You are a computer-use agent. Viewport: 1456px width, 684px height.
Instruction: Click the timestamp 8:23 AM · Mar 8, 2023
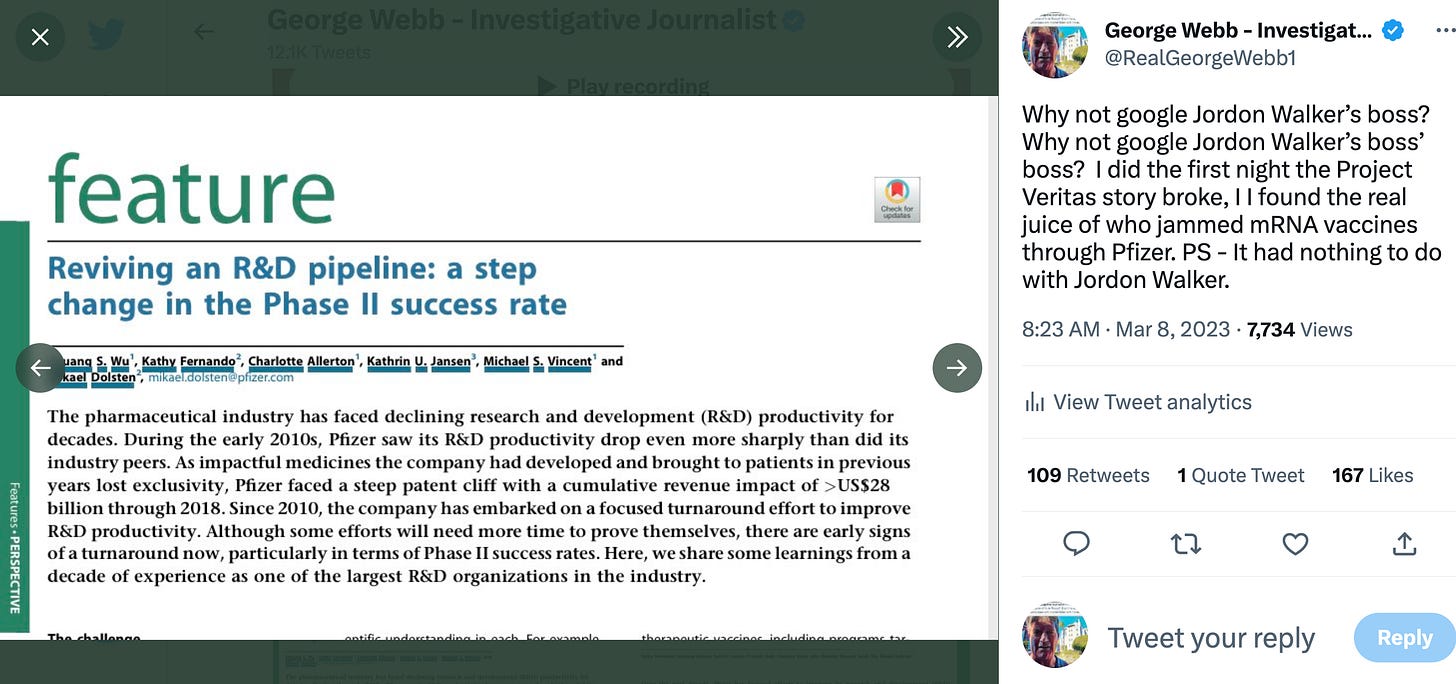pos(1128,330)
